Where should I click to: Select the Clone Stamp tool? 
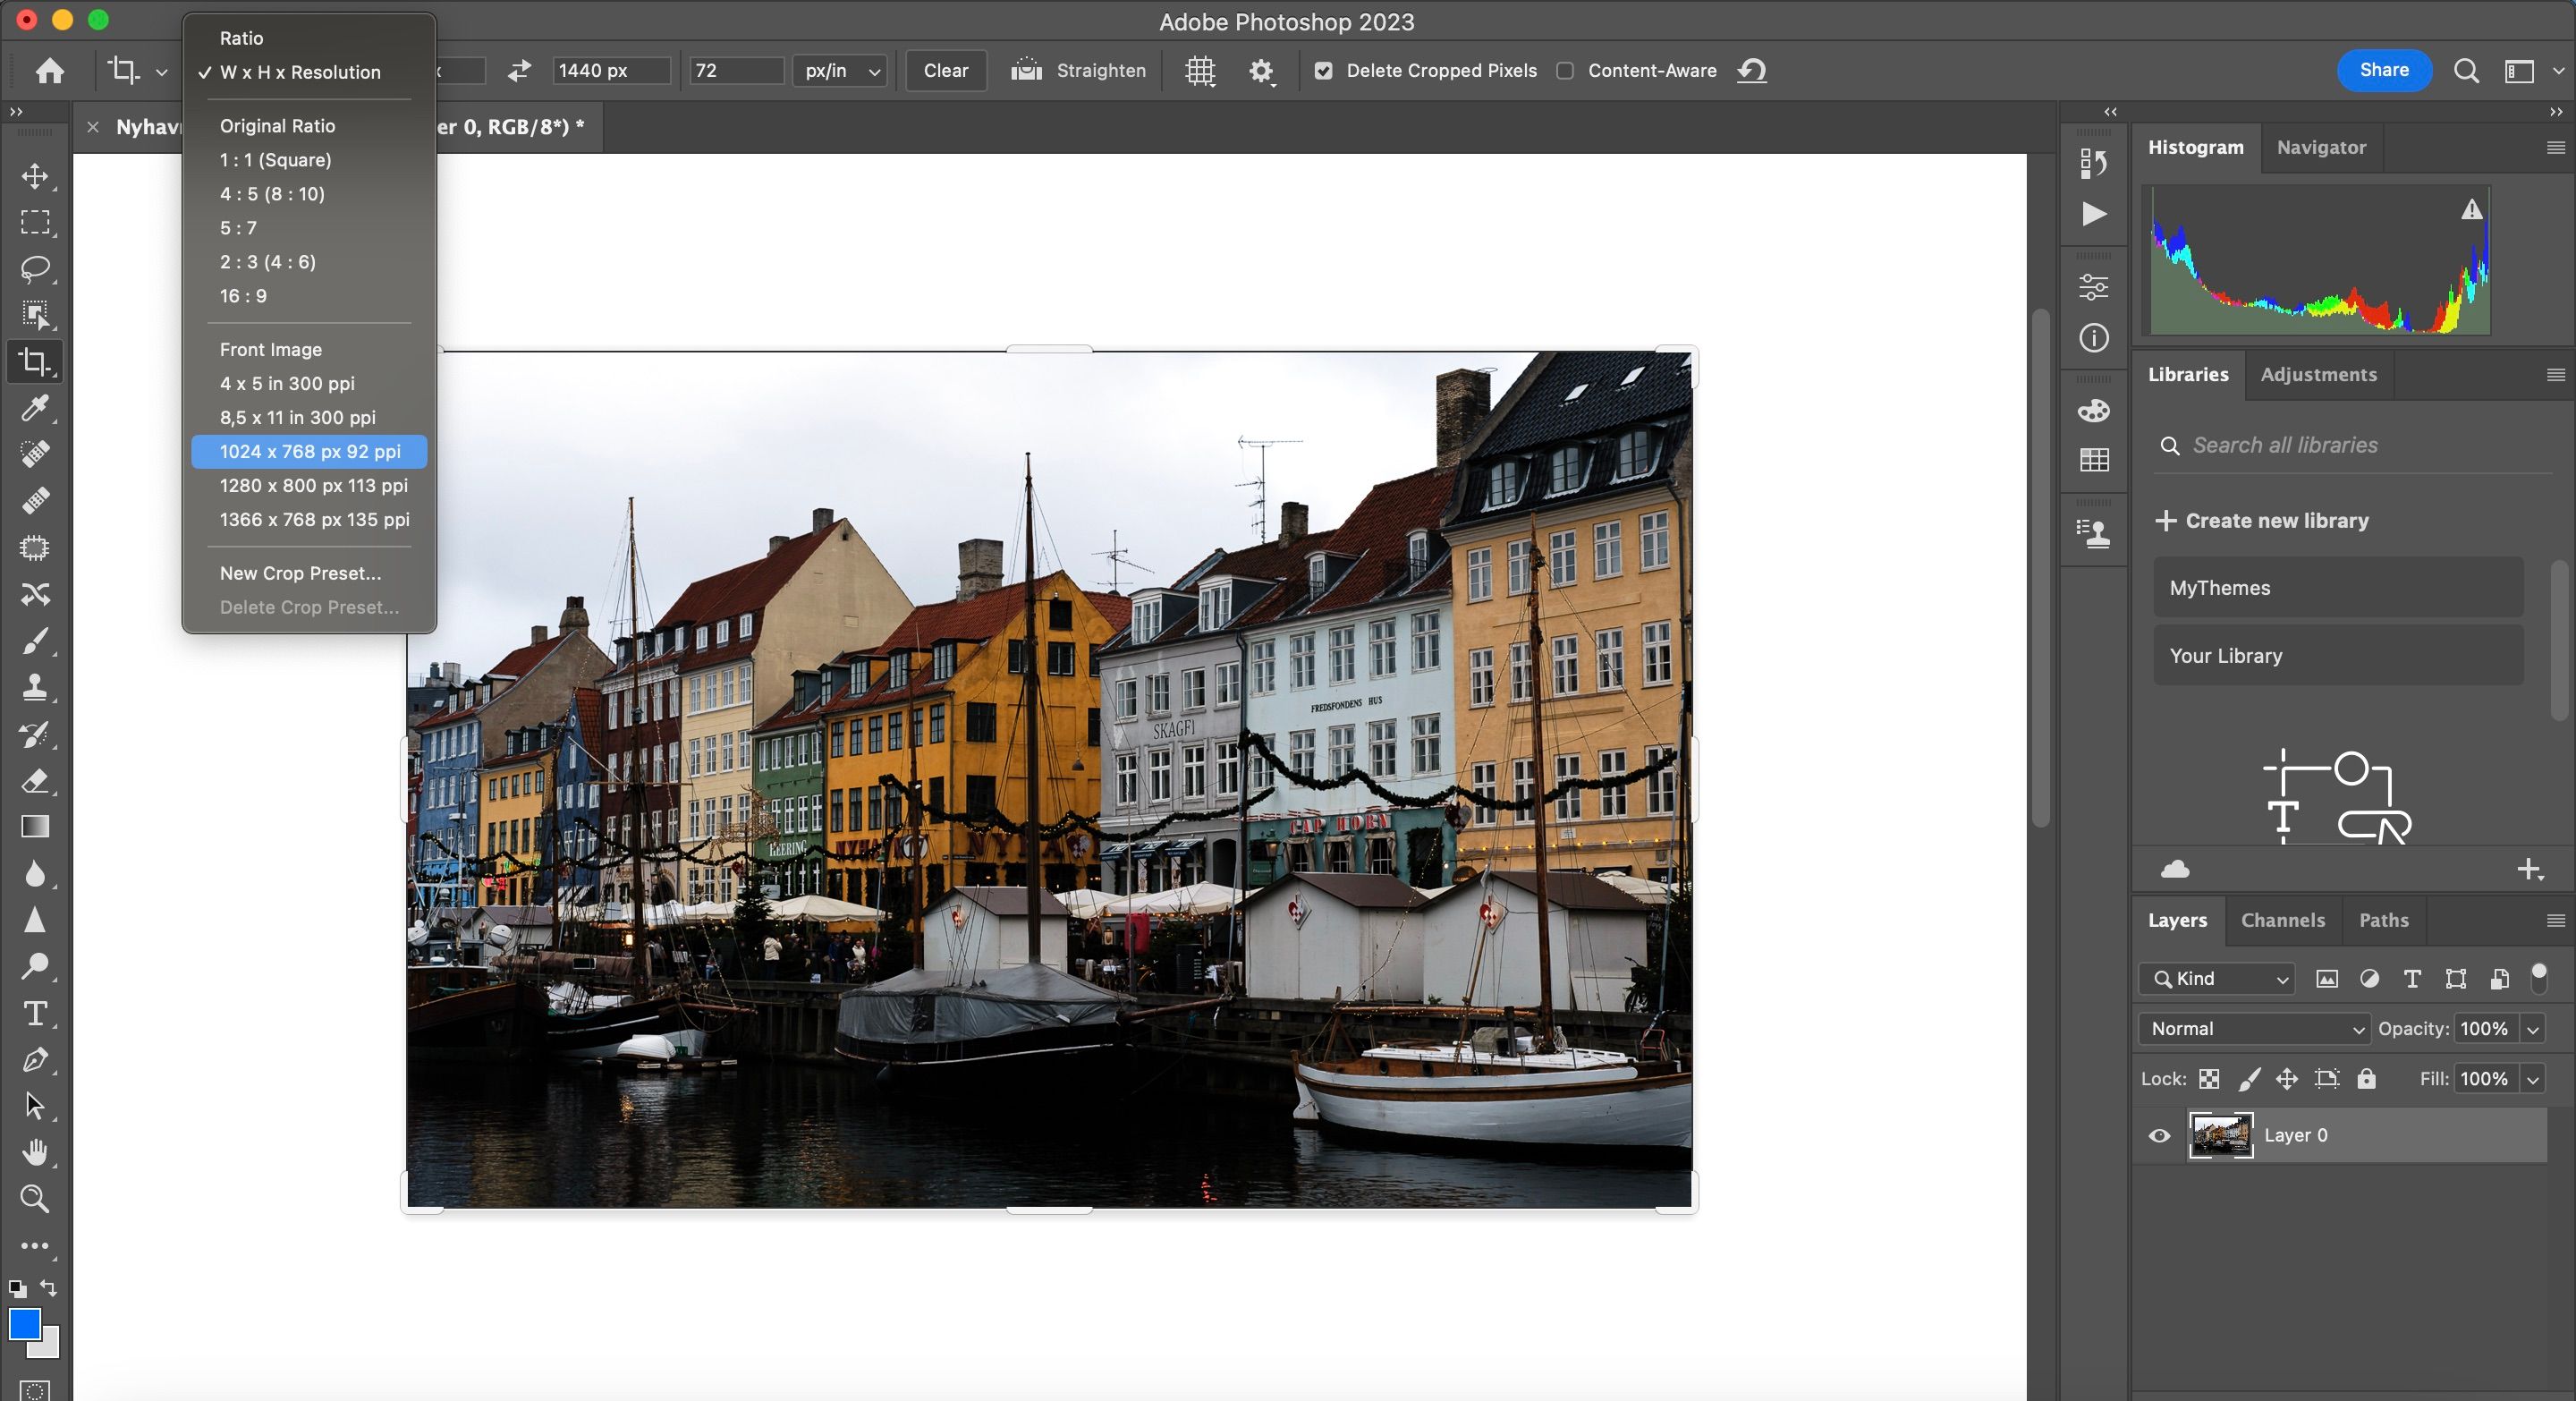35,687
